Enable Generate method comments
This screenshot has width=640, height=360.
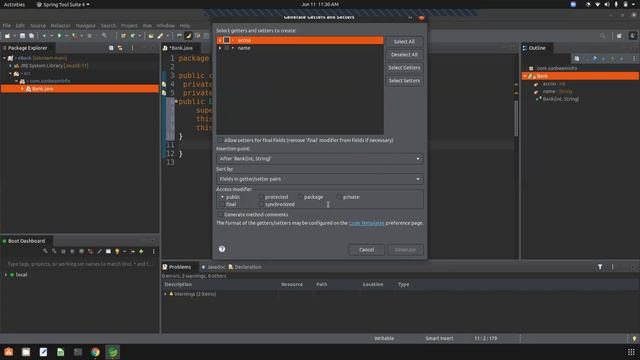pos(220,214)
